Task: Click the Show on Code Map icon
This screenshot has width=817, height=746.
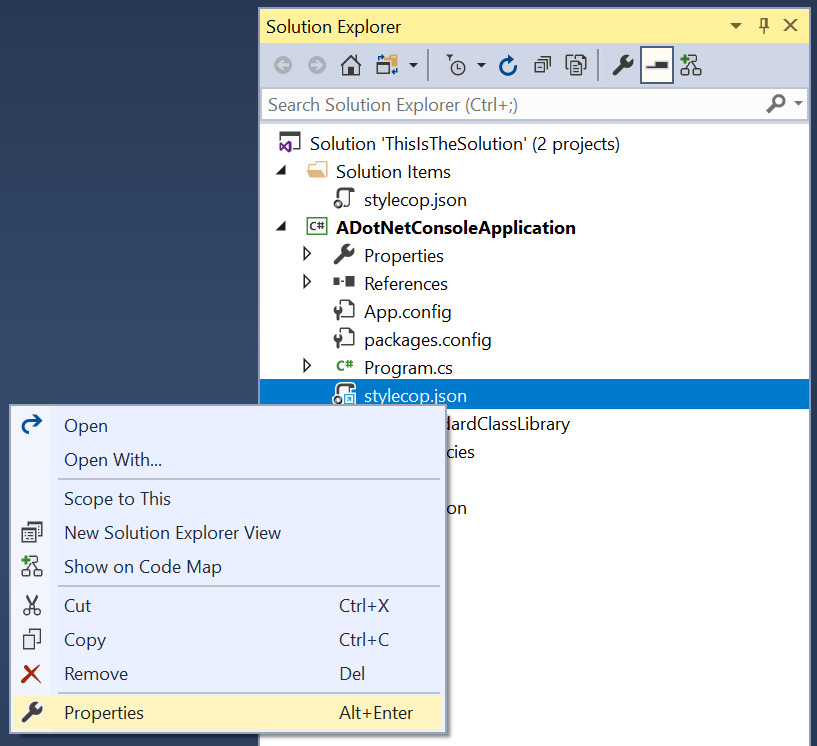Action: [x=31, y=566]
